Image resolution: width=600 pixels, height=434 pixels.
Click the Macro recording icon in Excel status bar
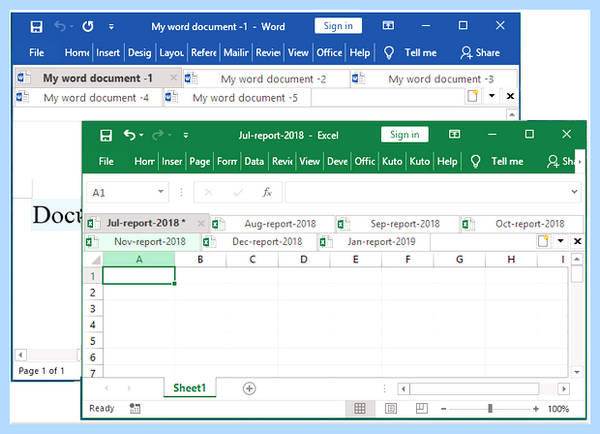135,409
